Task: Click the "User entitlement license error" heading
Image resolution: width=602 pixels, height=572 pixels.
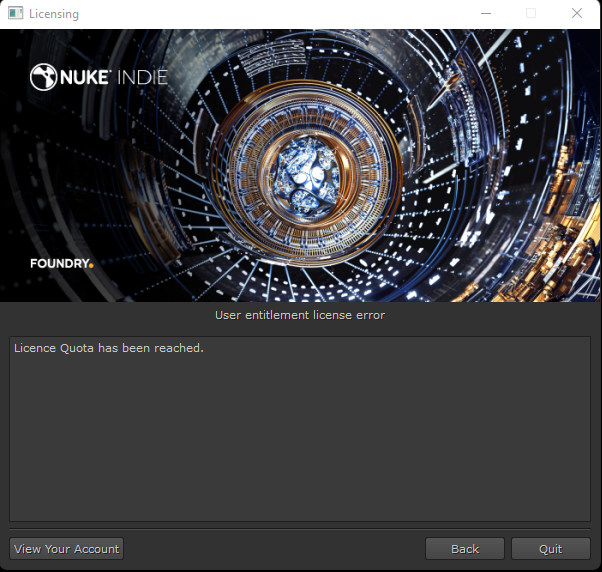Action: [300, 315]
